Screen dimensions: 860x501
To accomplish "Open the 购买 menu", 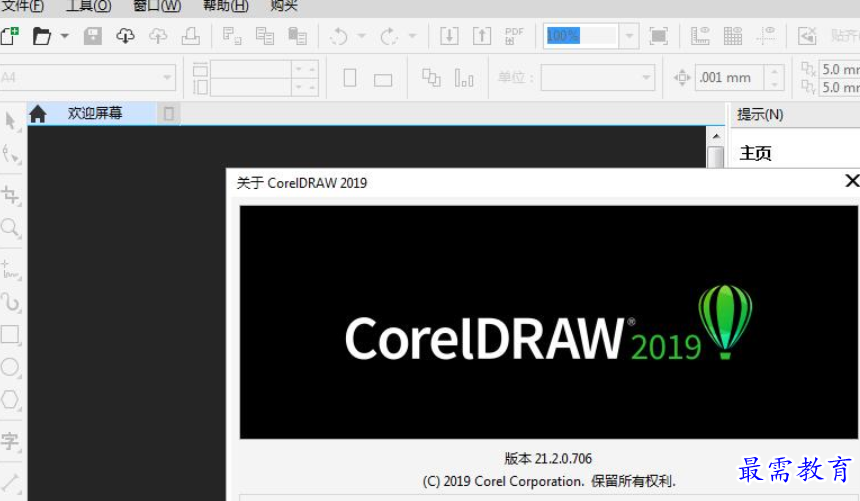I will (x=284, y=6).
